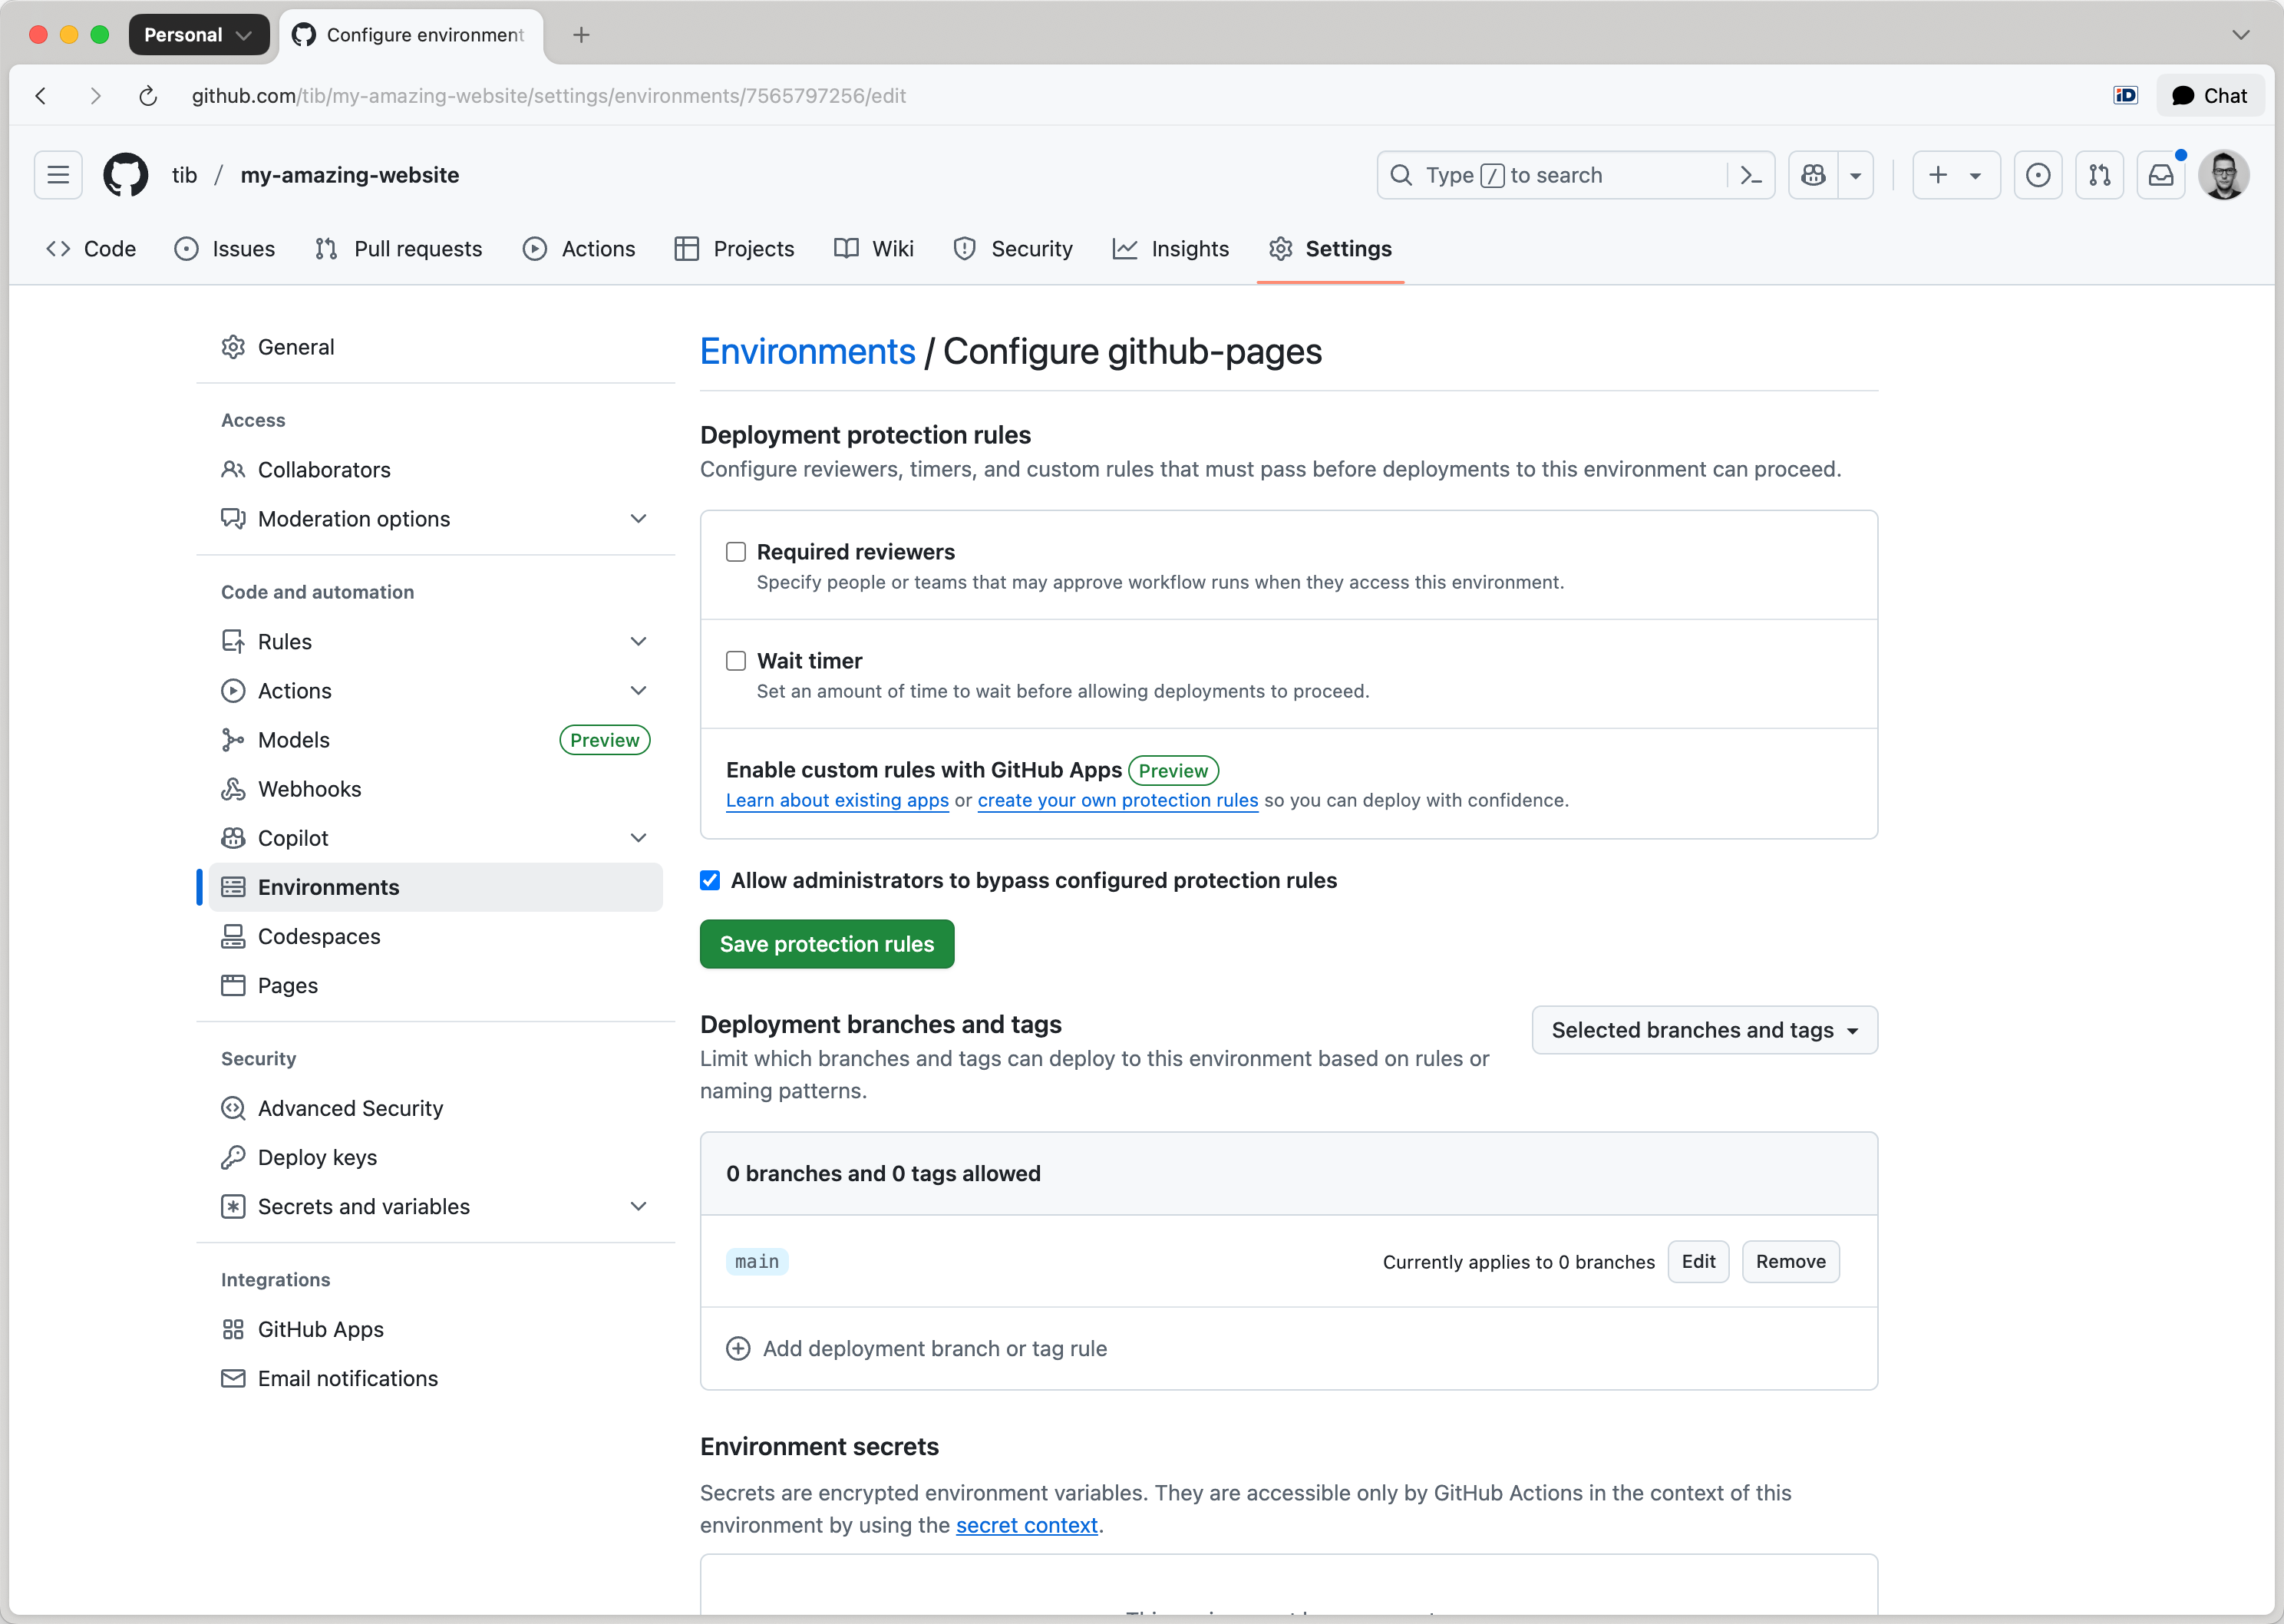Enable the Wait timer rule

737,661
